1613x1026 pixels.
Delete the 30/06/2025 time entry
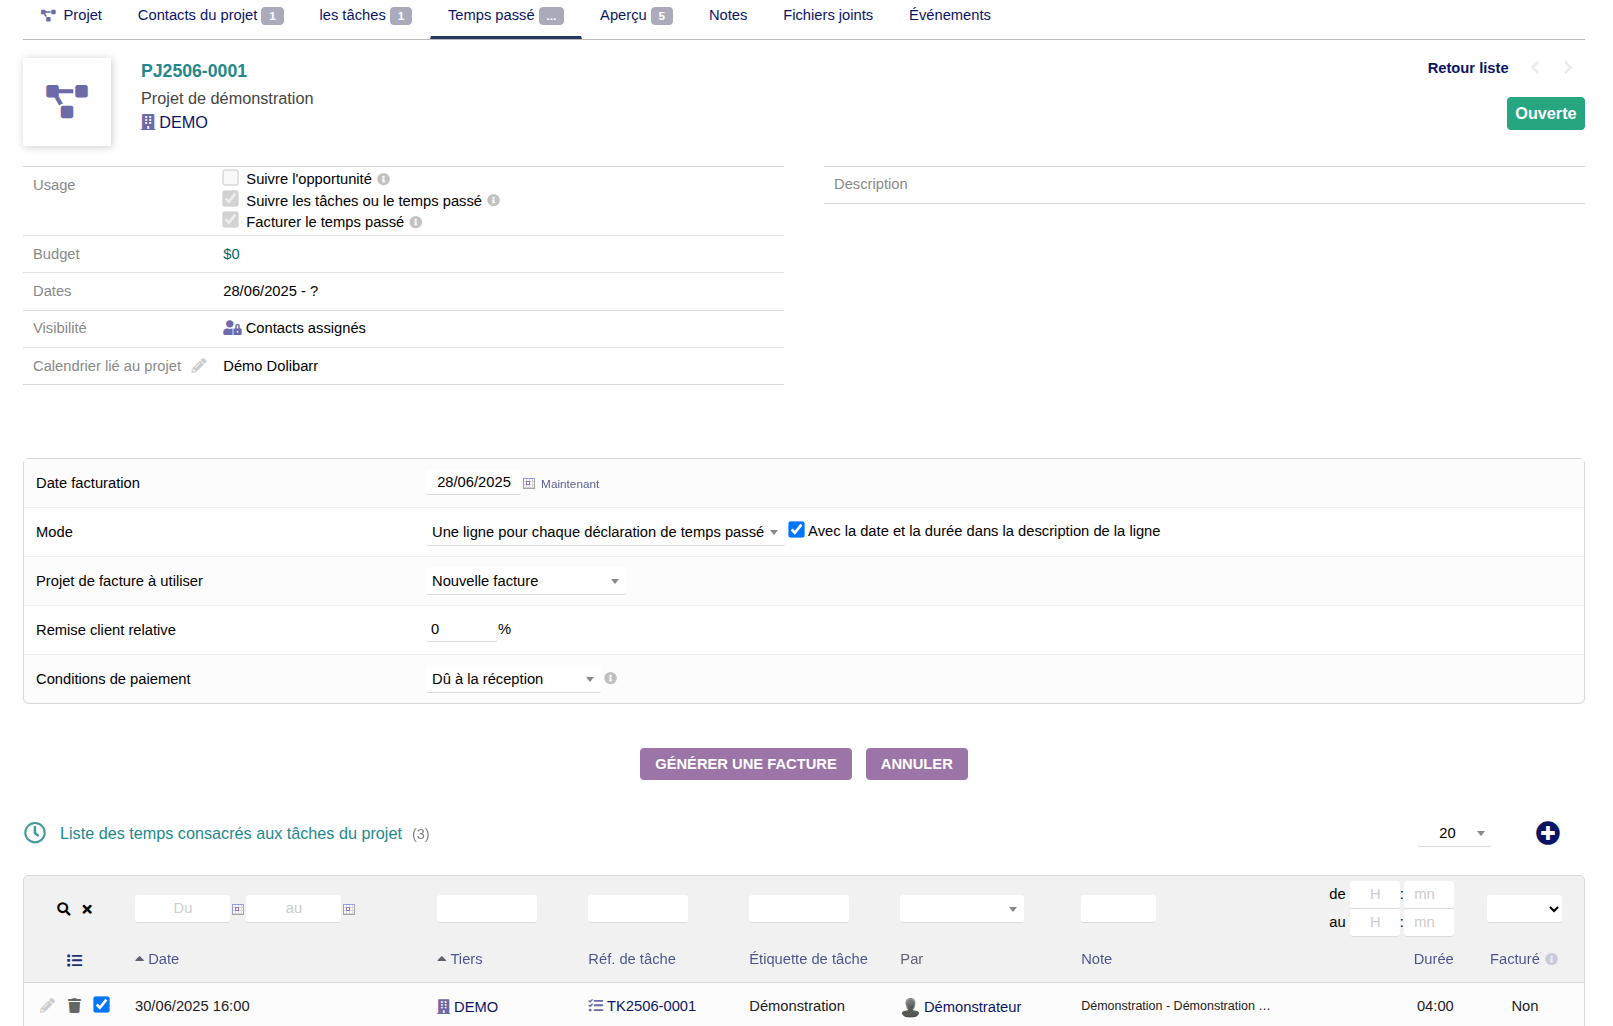pos(74,1005)
